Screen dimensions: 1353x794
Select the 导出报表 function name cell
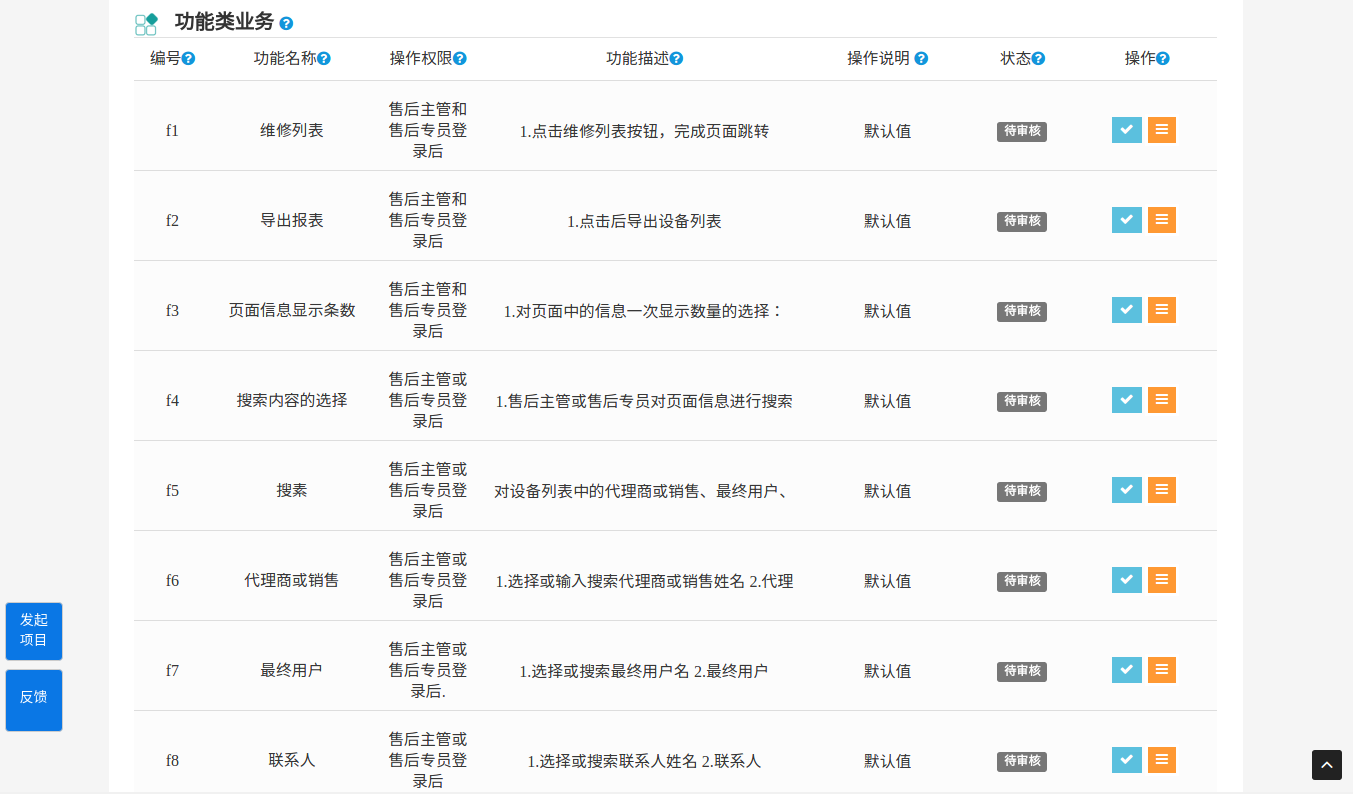(292, 220)
